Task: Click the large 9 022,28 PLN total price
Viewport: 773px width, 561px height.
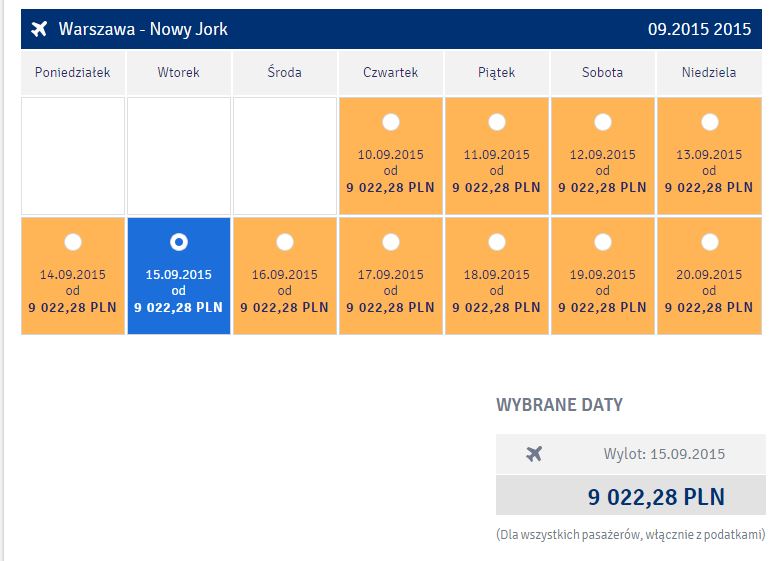Action: pyautogui.click(x=656, y=496)
